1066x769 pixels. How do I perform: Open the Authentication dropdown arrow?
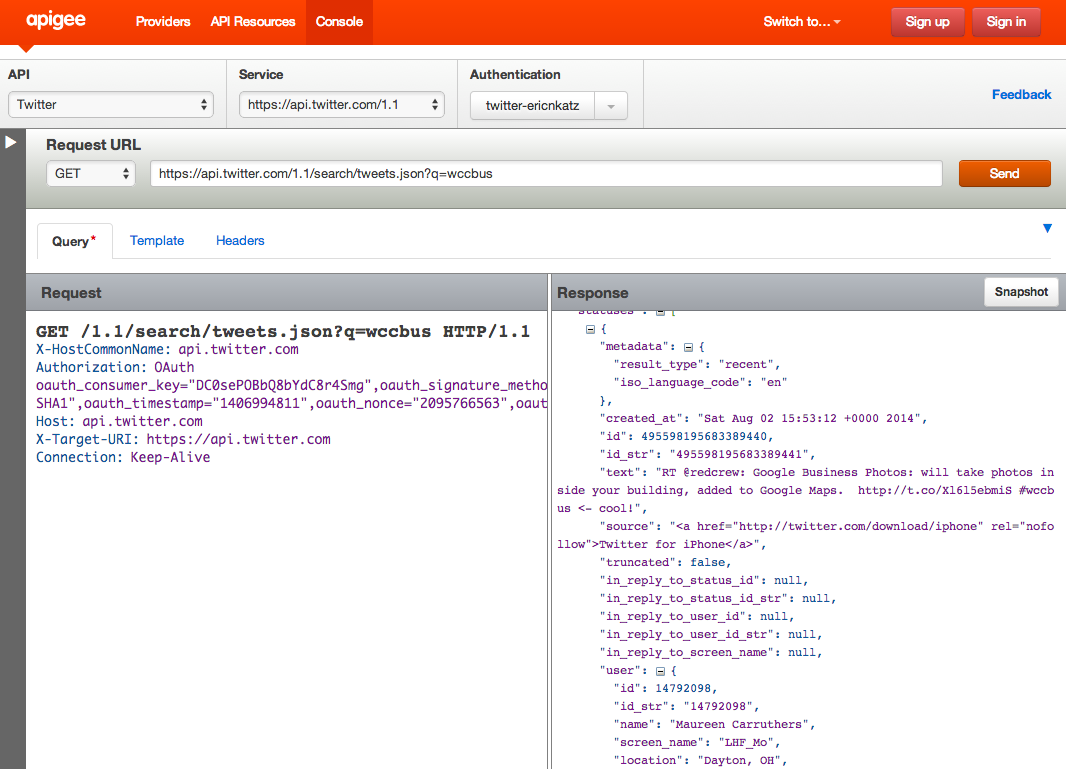pos(611,106)
